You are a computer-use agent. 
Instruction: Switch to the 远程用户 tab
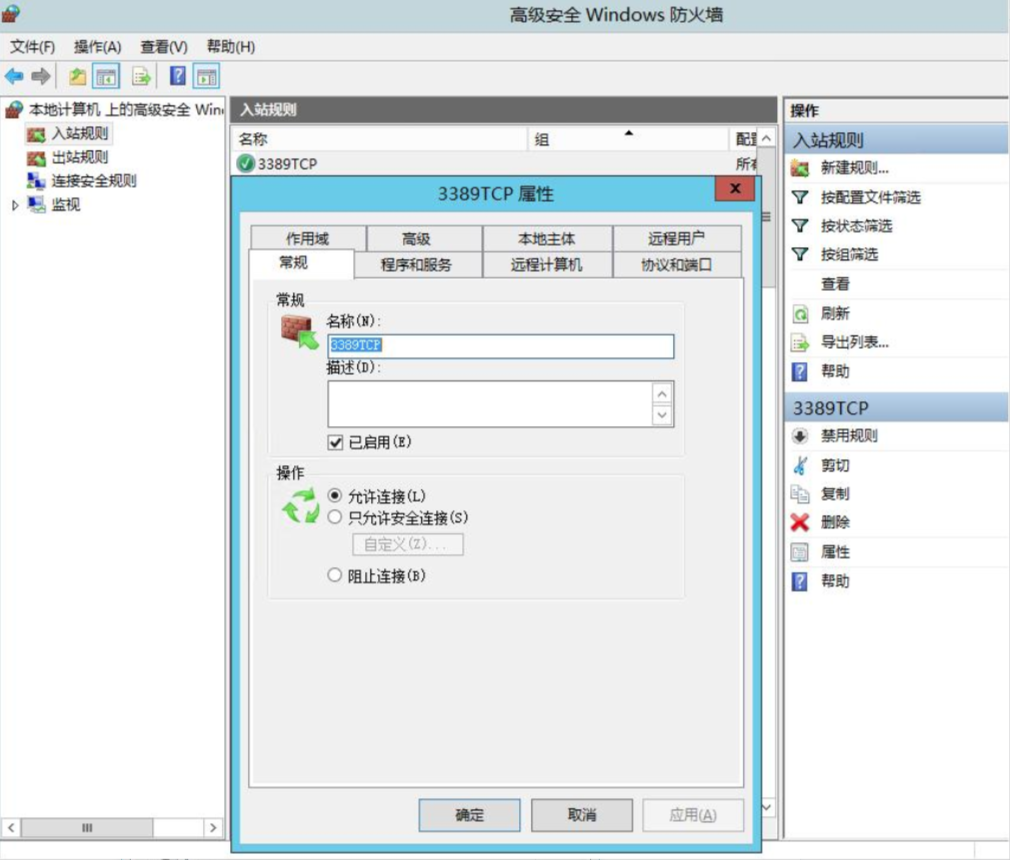coord(676,239)
